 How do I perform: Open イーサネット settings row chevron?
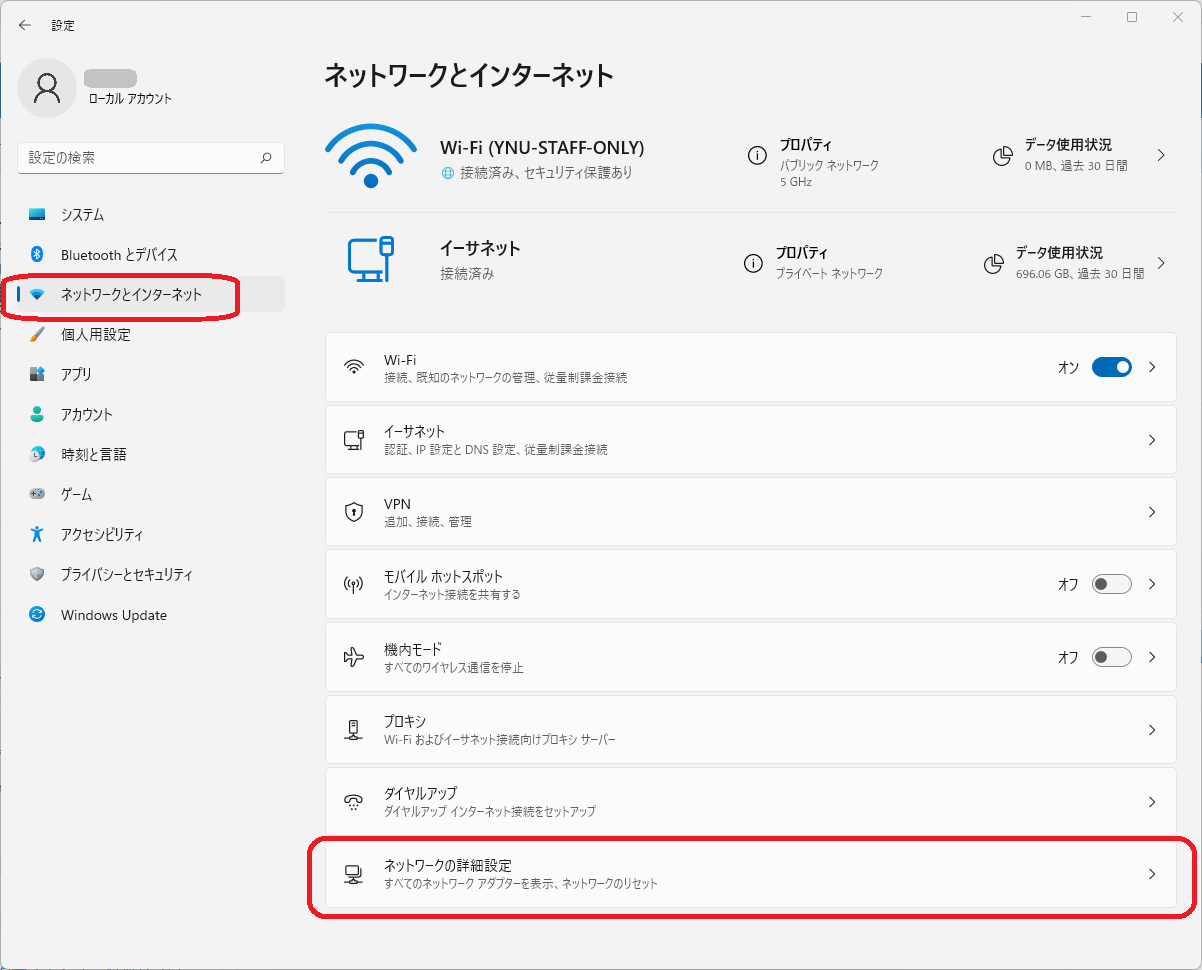pyautogui.click(x=1152, y=440)
